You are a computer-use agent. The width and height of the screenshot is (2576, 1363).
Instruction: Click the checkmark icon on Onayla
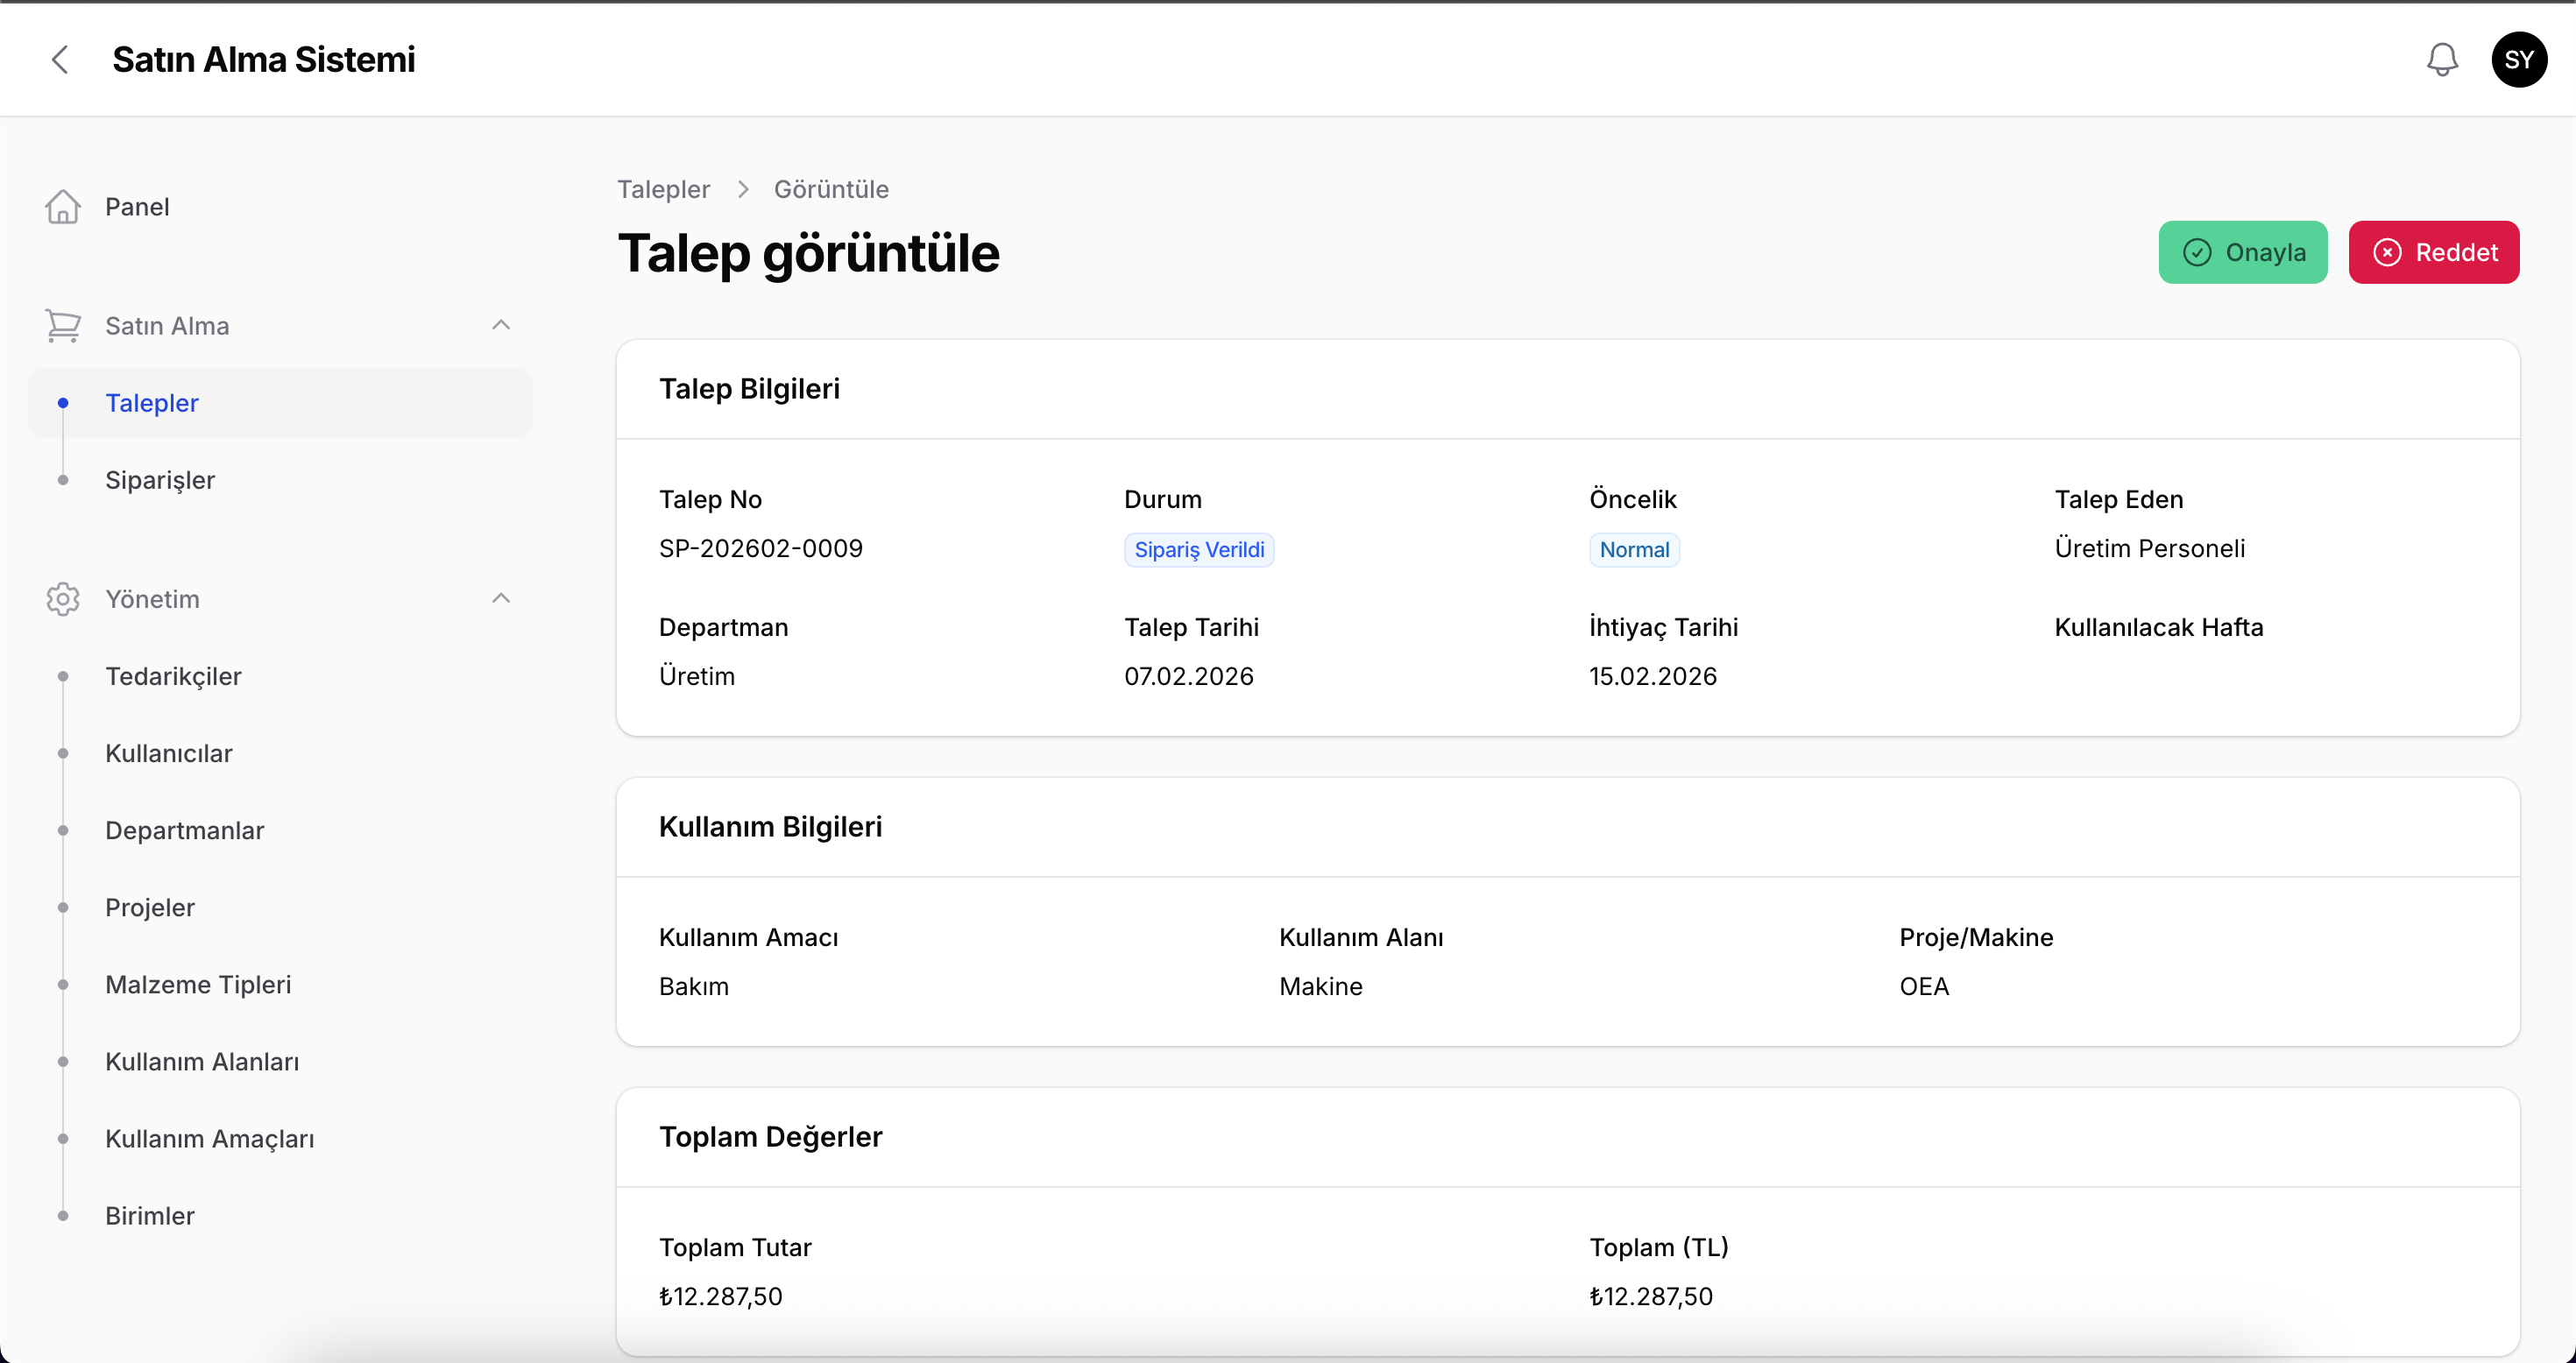click(x=2196, y=253)
